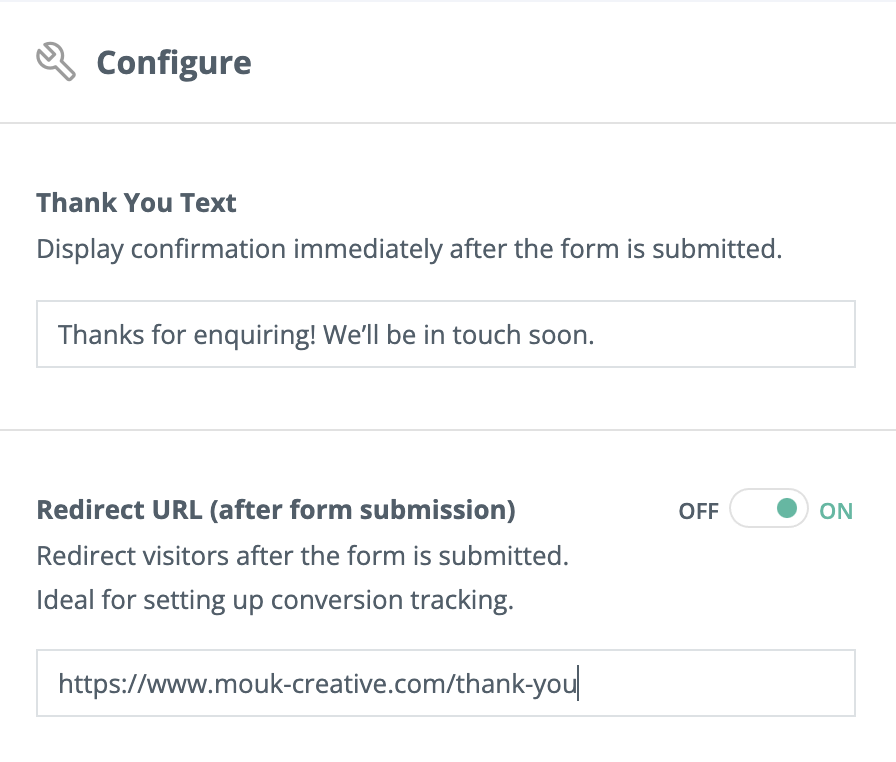Click the 'Display confirmation immediately' description text
Viewport: 896px width, 762px height.
pos(409,249)
